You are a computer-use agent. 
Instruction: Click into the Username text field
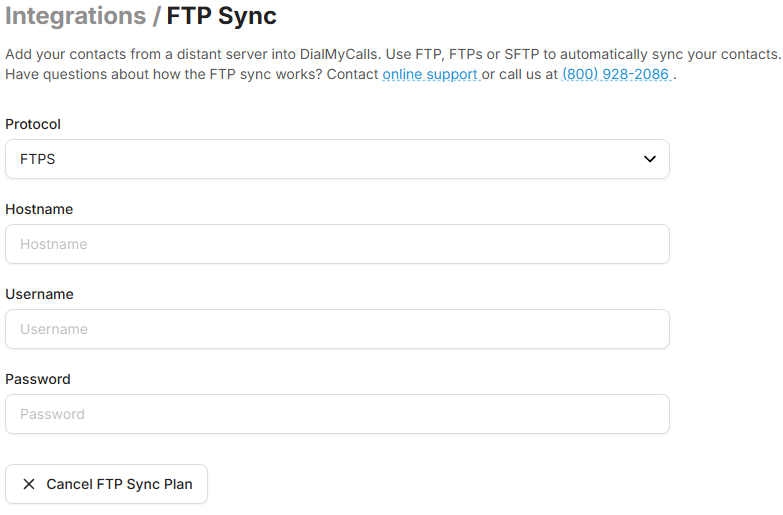click(x=337, y=329)
